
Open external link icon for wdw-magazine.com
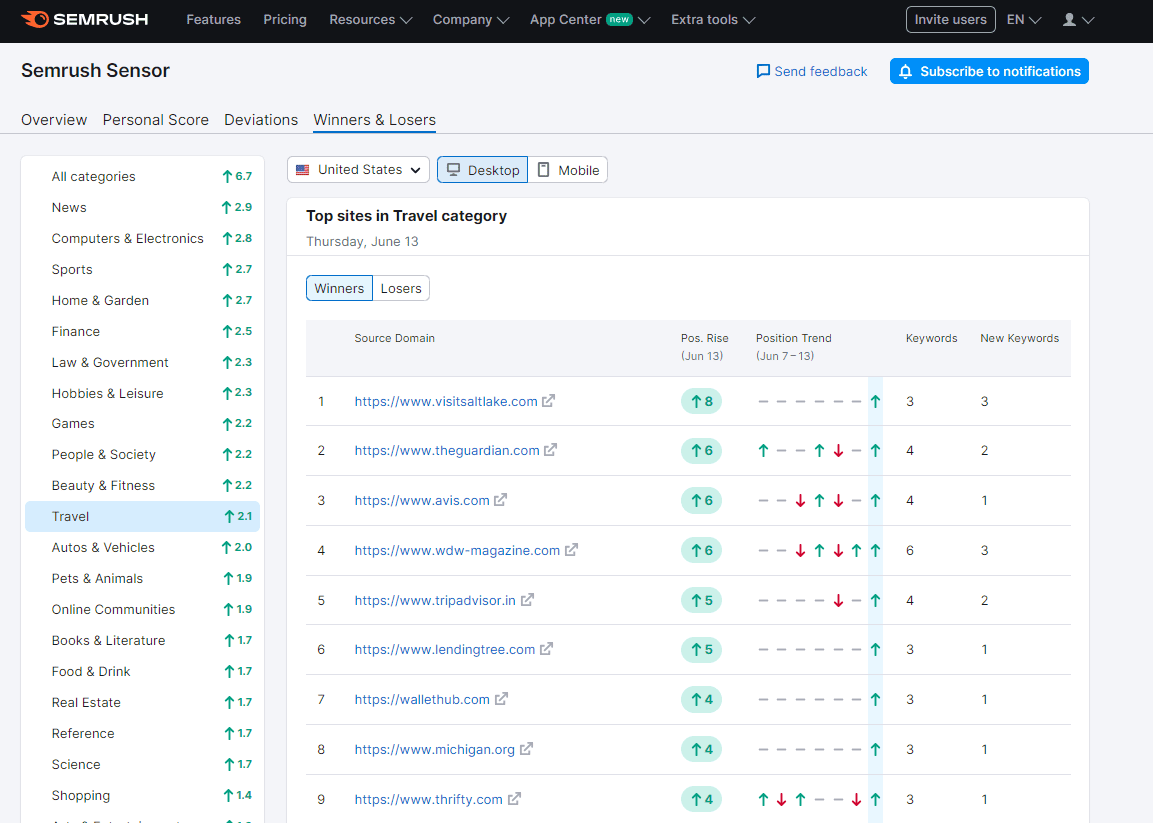click(572, 550)
